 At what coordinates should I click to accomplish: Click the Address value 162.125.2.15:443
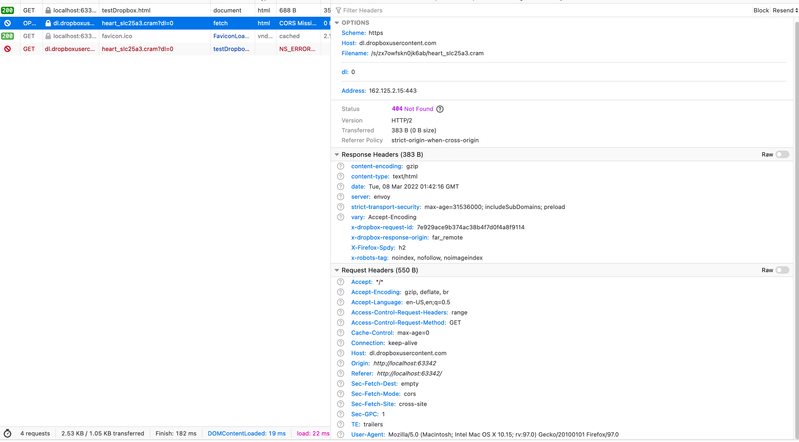click(392, 91)
